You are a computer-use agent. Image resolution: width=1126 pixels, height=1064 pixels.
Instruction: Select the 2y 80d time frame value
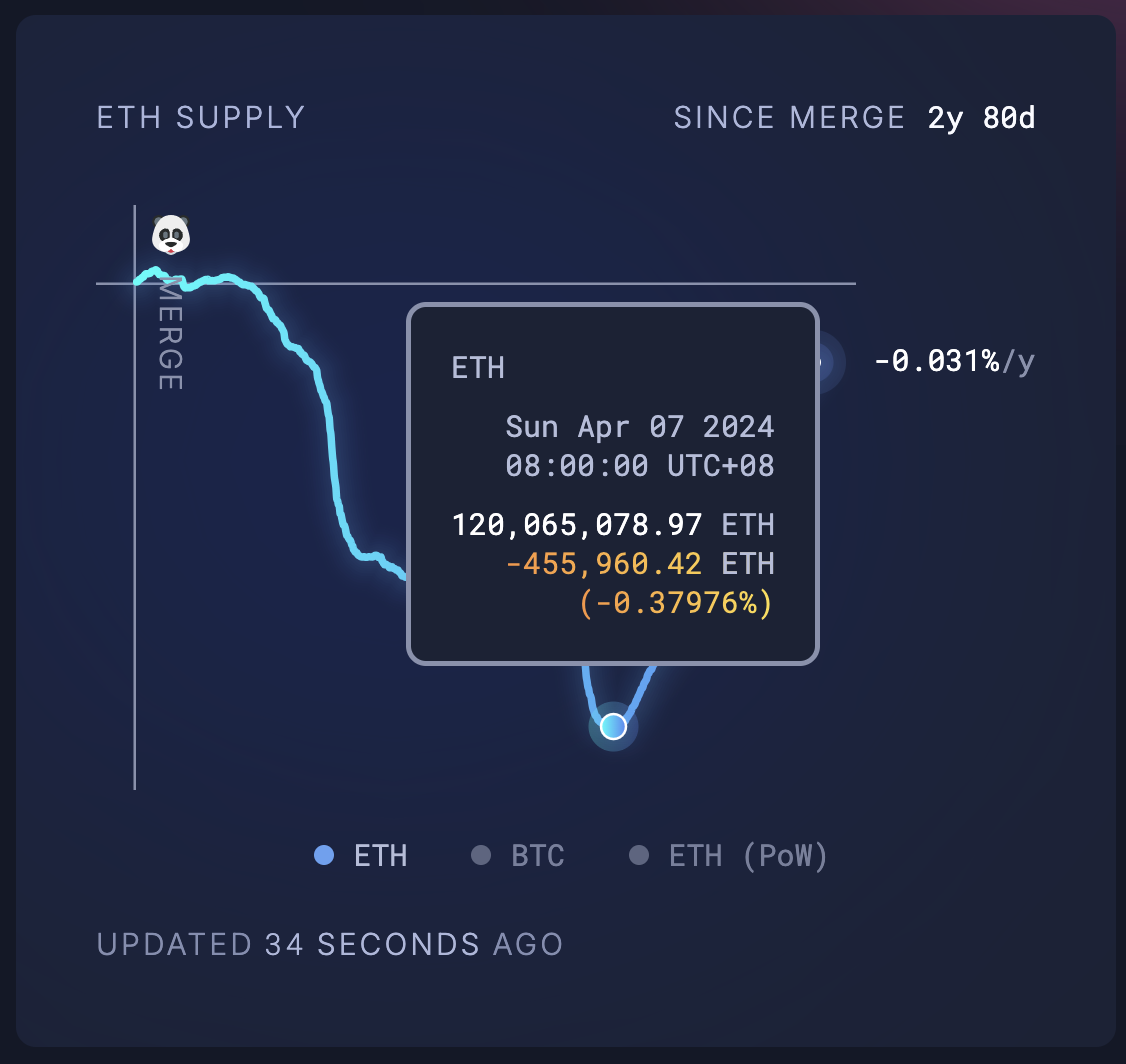pos(981,118)
